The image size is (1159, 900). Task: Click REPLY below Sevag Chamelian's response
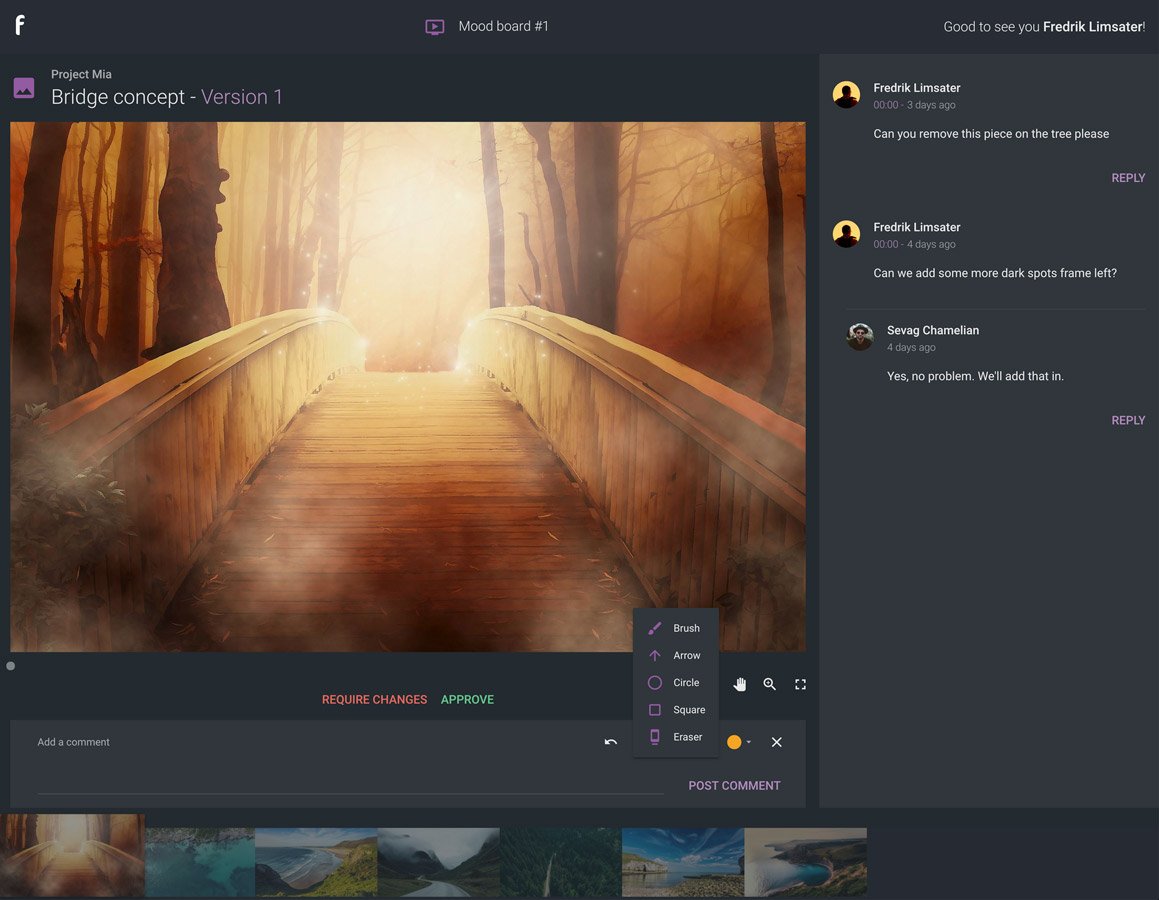click(x=1128, y=420)
